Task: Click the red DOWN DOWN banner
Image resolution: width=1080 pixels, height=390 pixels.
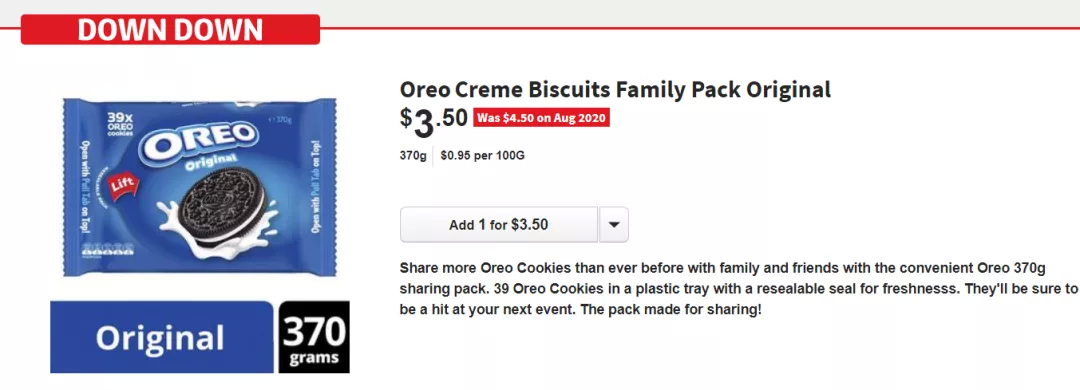Action: [170, 30]
